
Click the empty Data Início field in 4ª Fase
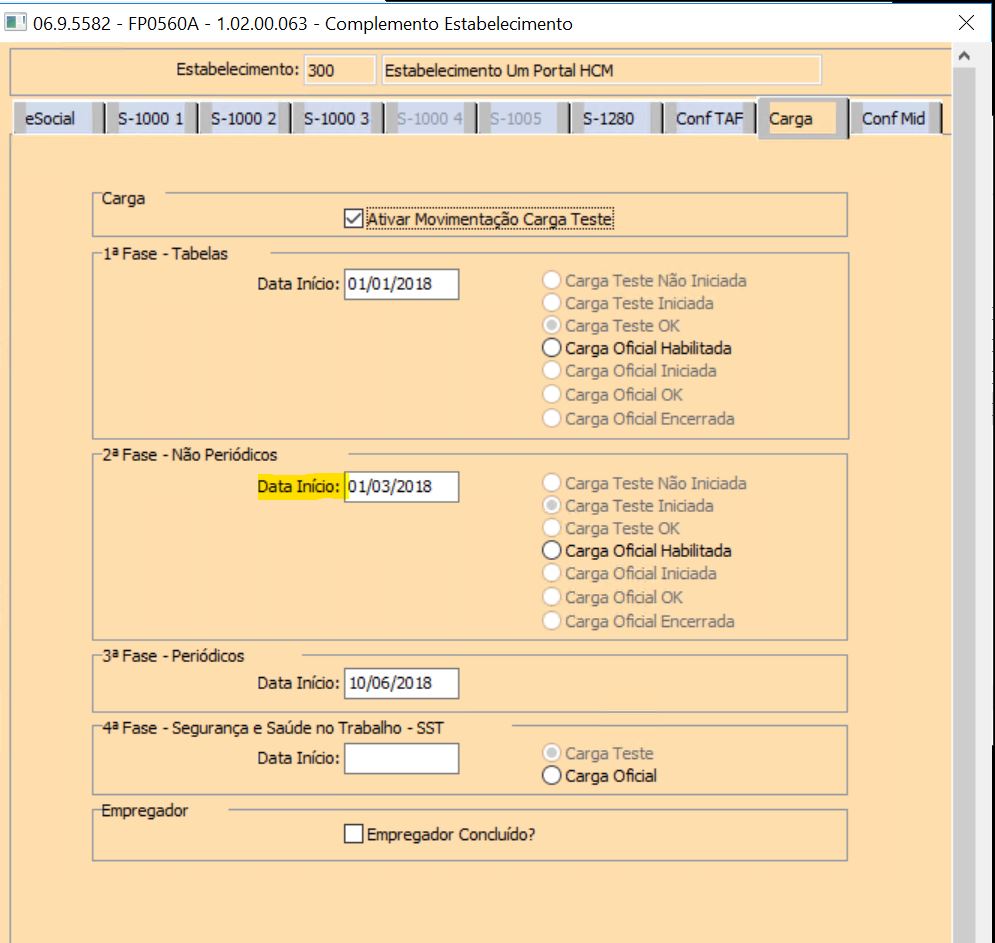pyautogui.click(x=401, y=759)
